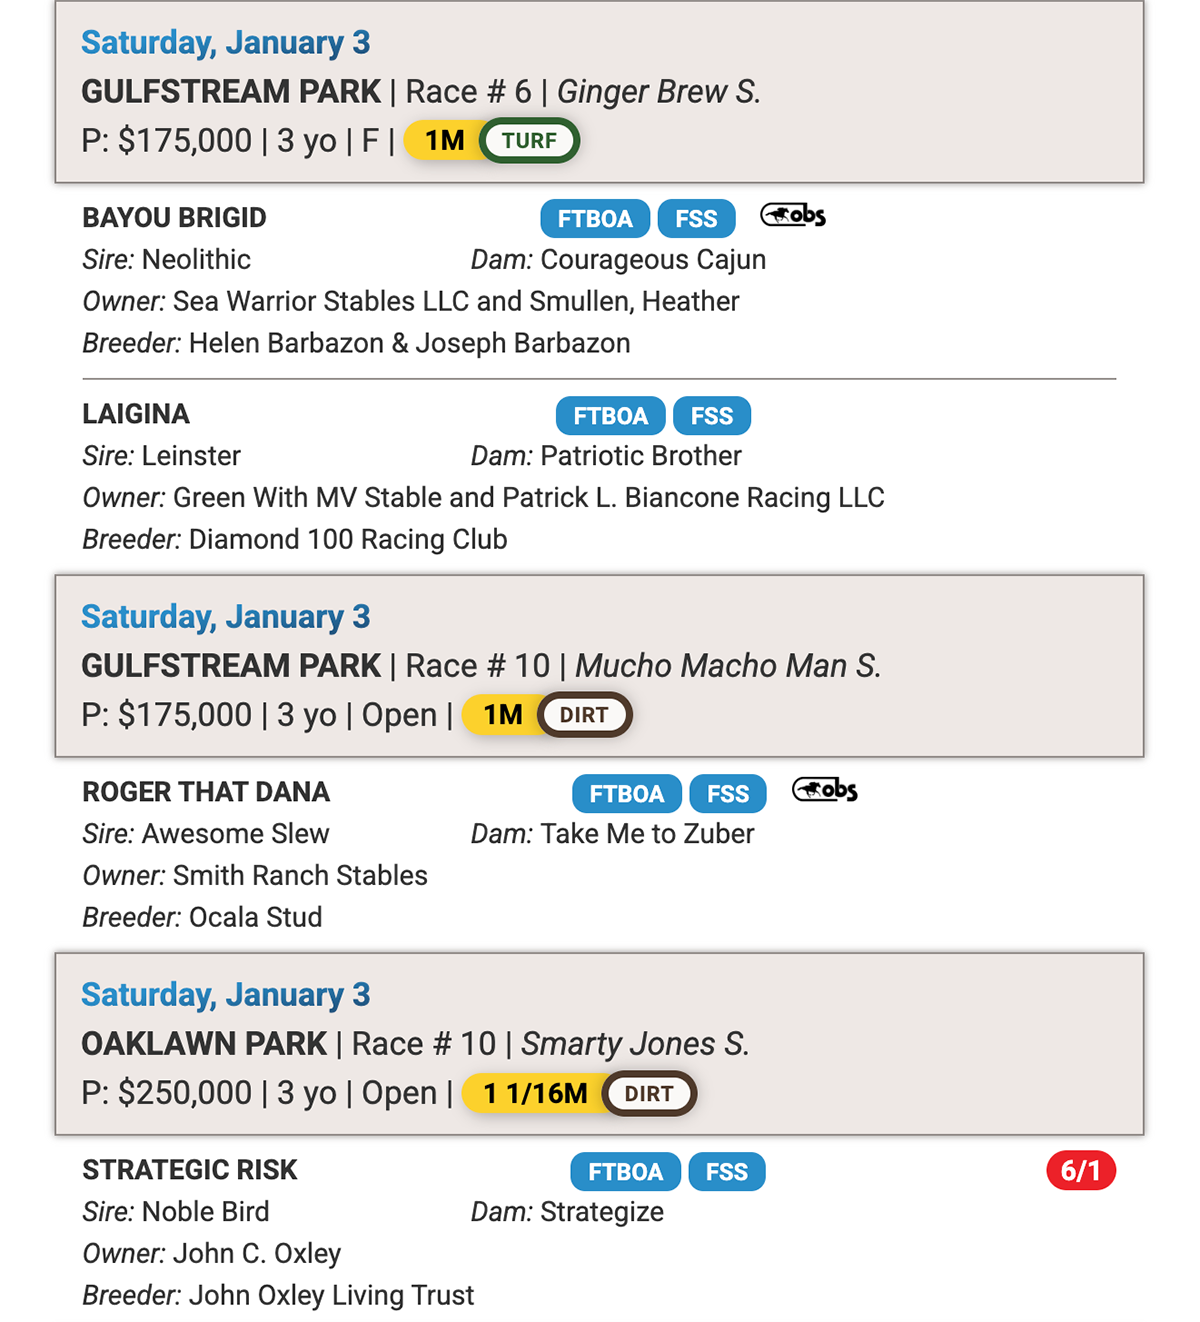
Task: Click the OBS logo beside Bayou Brigid
Action: 793,215
